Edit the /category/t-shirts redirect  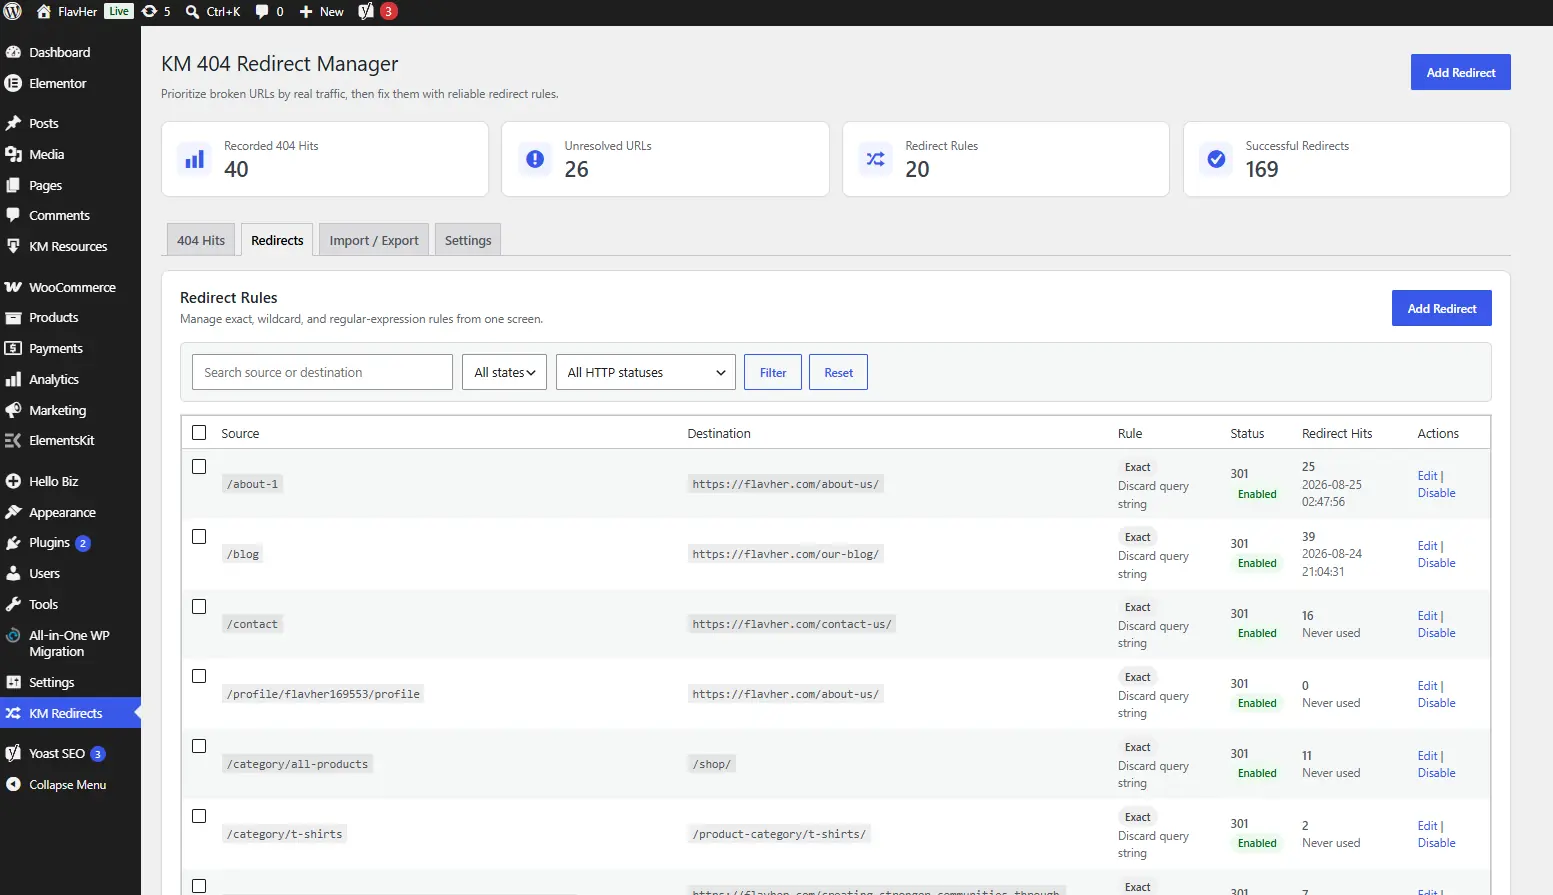coord(1427,826)
